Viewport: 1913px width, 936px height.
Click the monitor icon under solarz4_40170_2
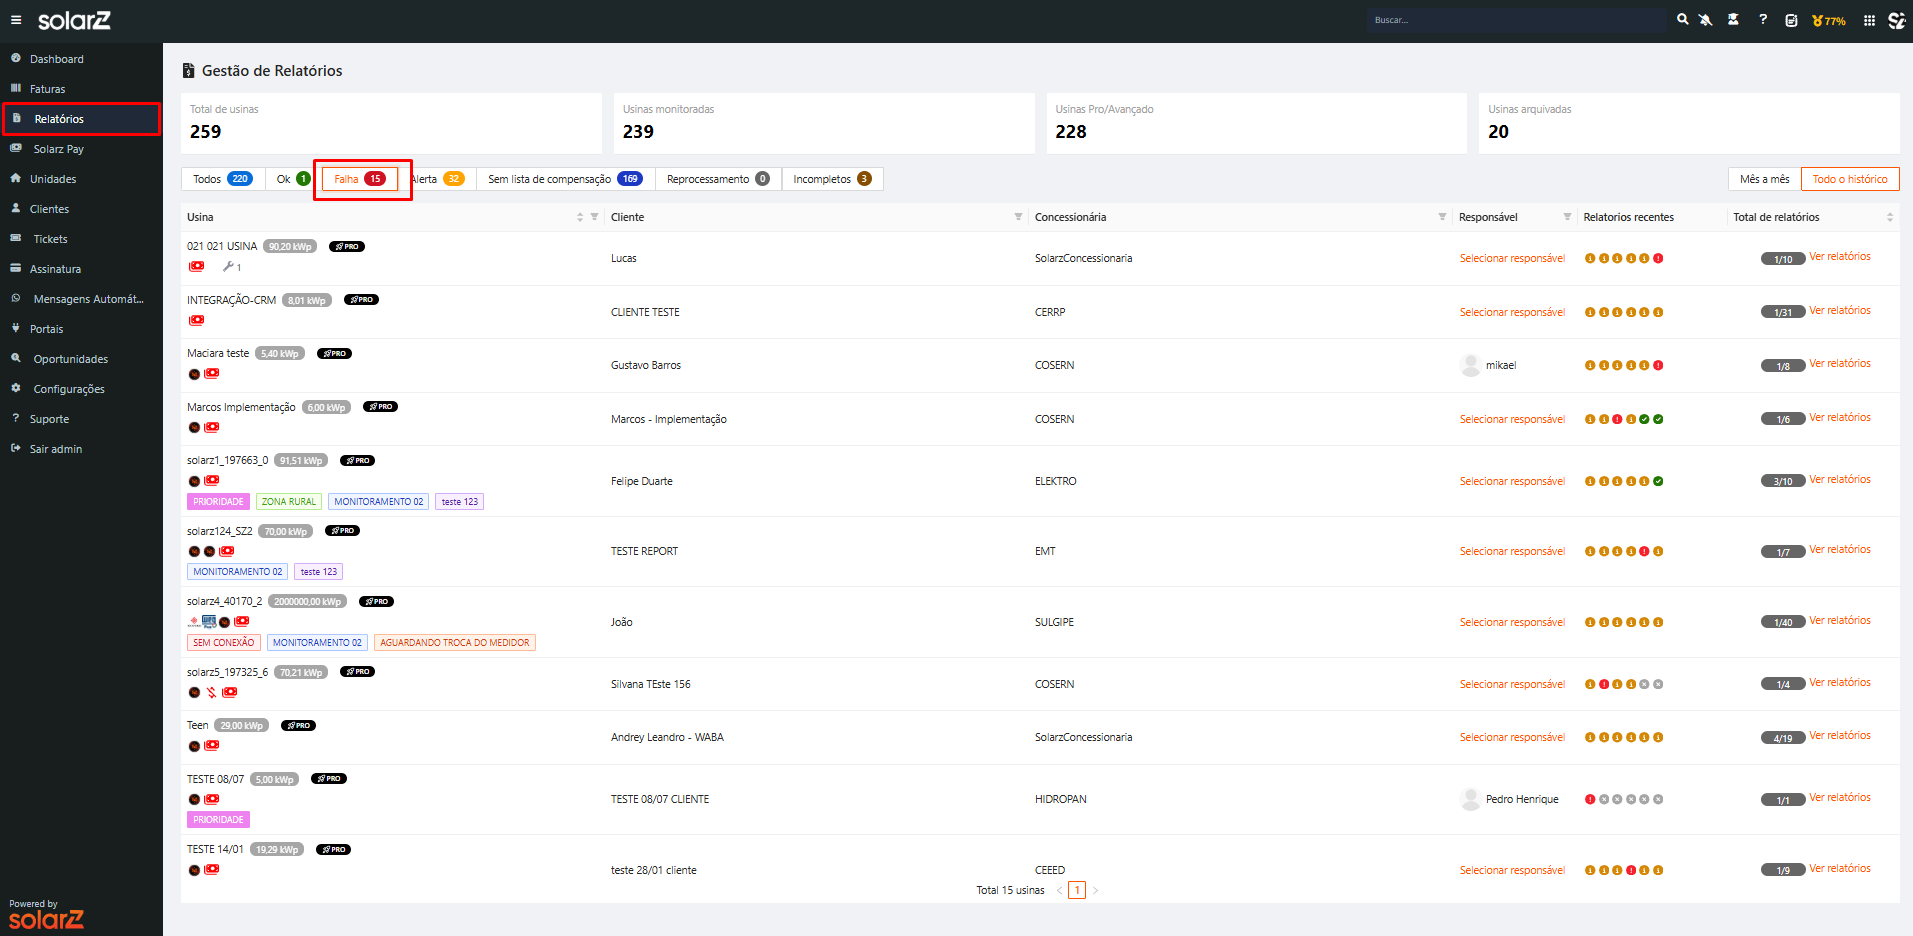[x=209, y=621]
